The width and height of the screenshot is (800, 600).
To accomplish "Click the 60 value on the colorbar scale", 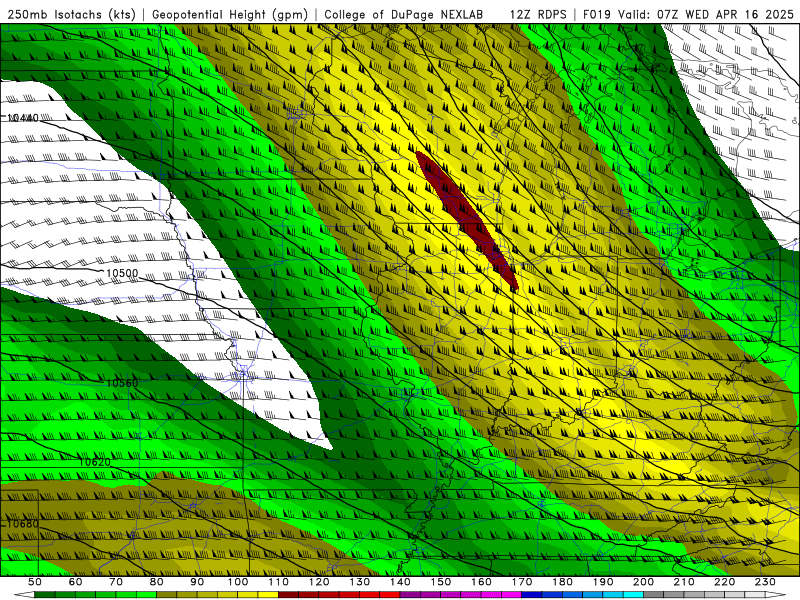I will coord(75,582).
